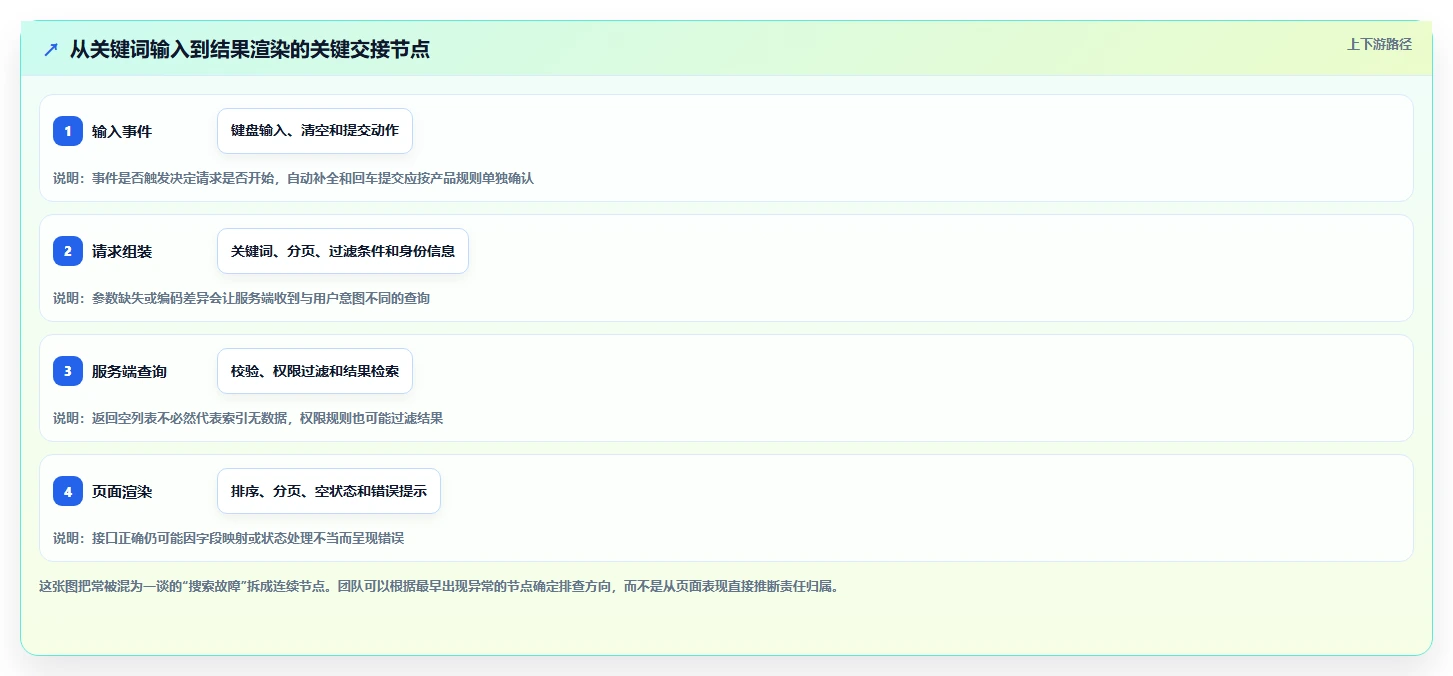Click the heading 从关键词输入到结果渲染的关键交接节点

250,49
